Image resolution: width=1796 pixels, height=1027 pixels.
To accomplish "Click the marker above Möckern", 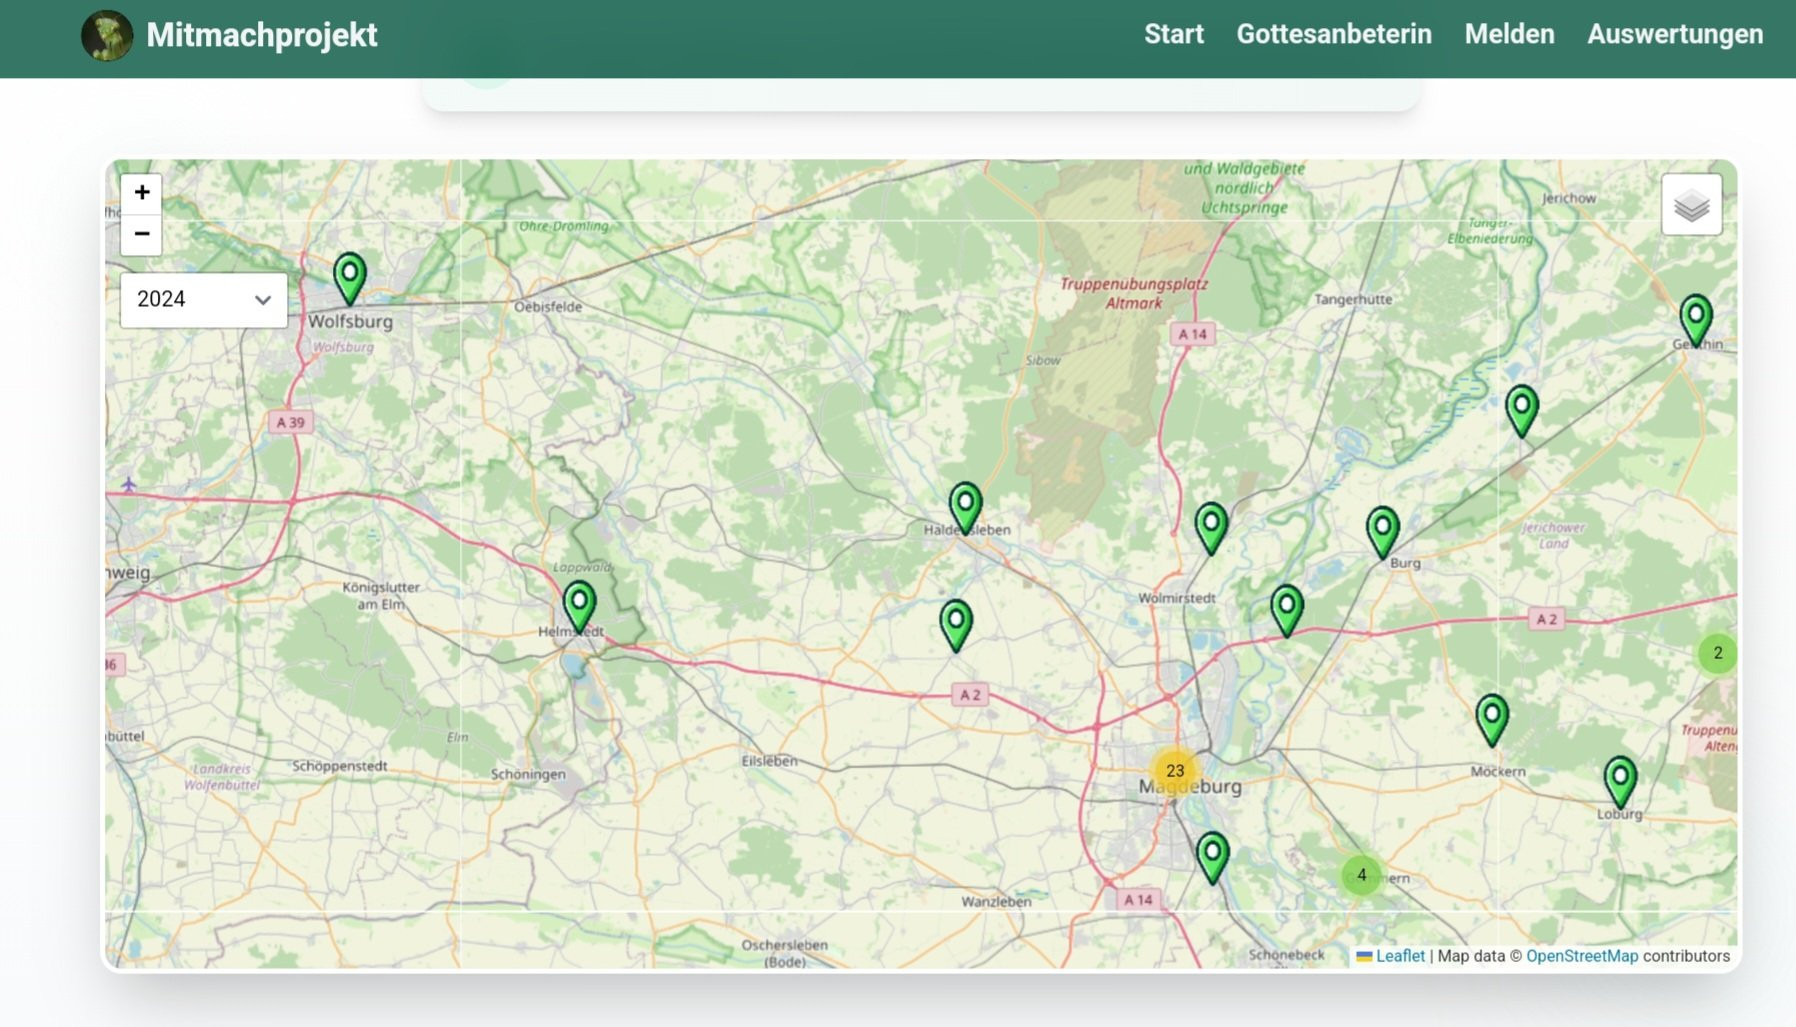I will [1491, 718].
